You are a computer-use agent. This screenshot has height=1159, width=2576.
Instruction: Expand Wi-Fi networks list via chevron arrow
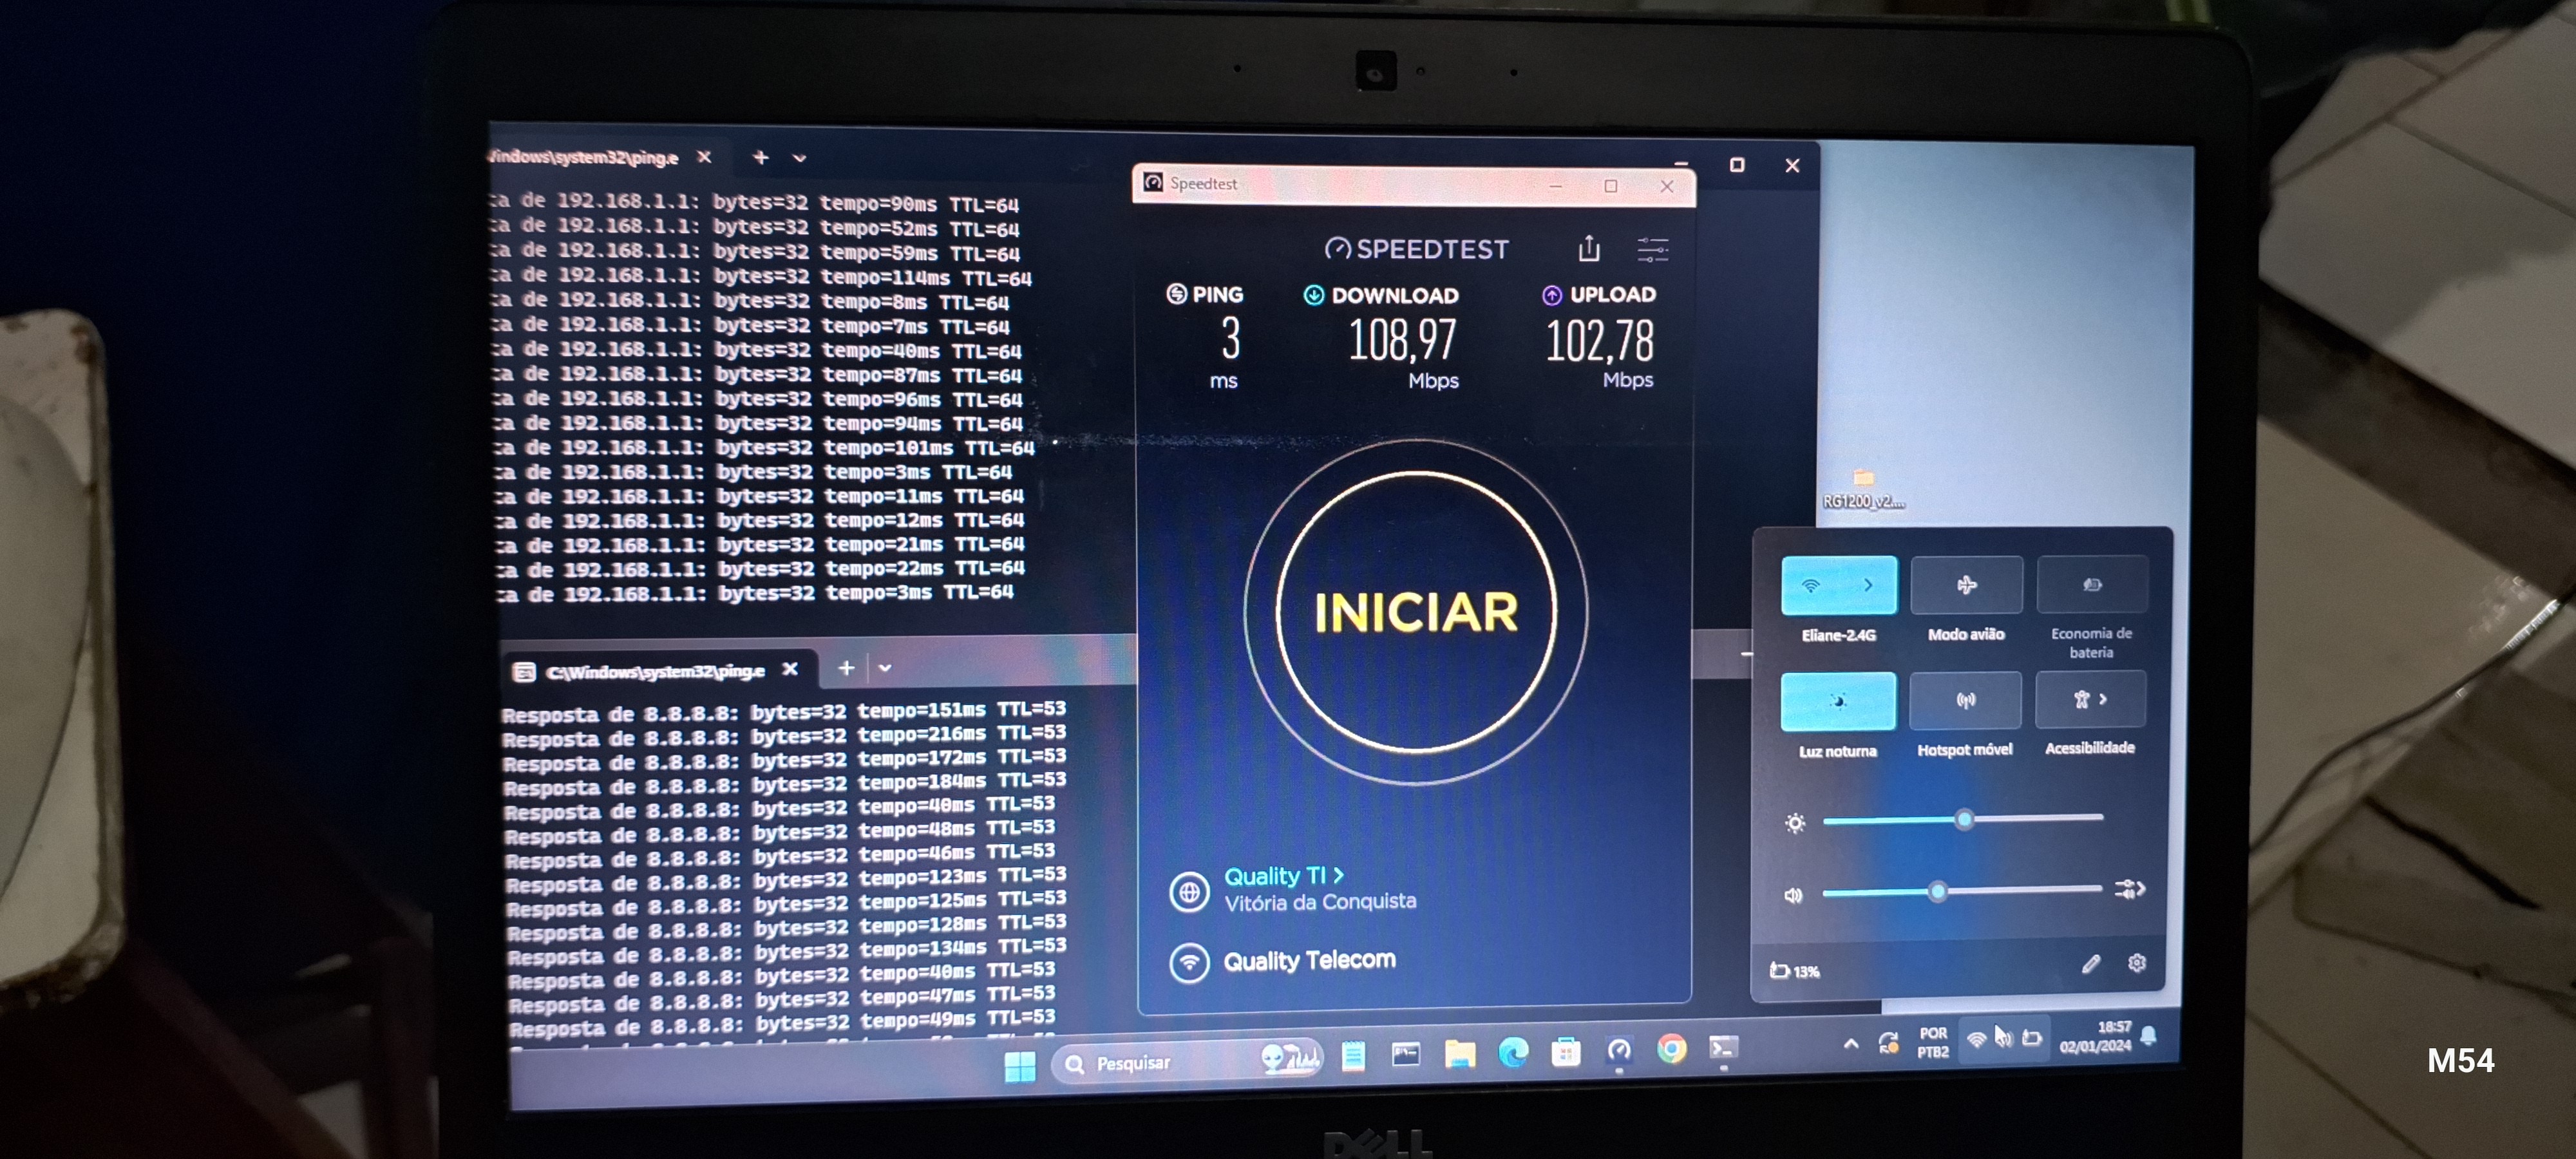(x=1868, y=585)
